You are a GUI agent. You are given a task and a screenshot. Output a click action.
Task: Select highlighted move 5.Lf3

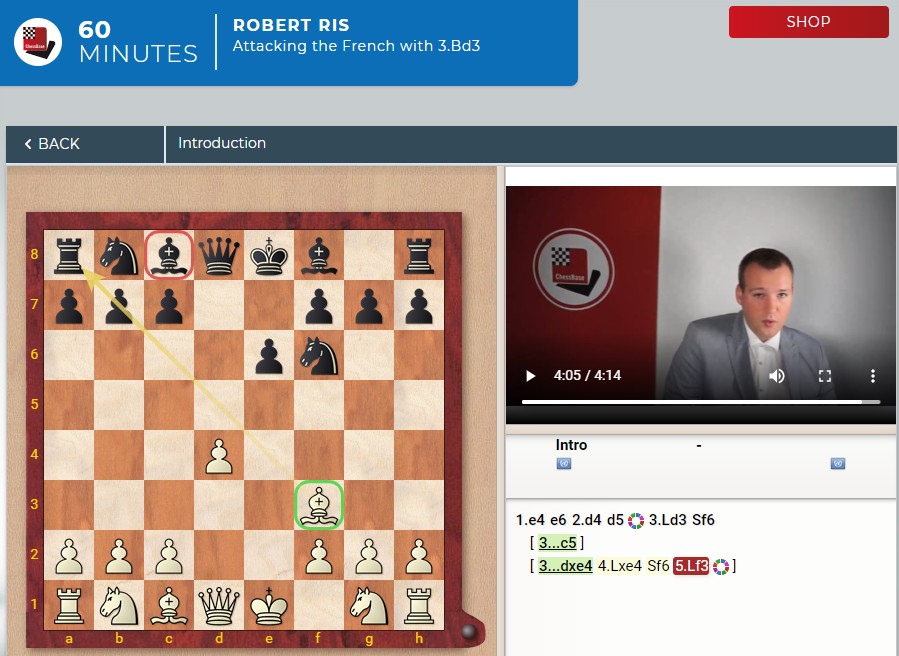[691, 566]
